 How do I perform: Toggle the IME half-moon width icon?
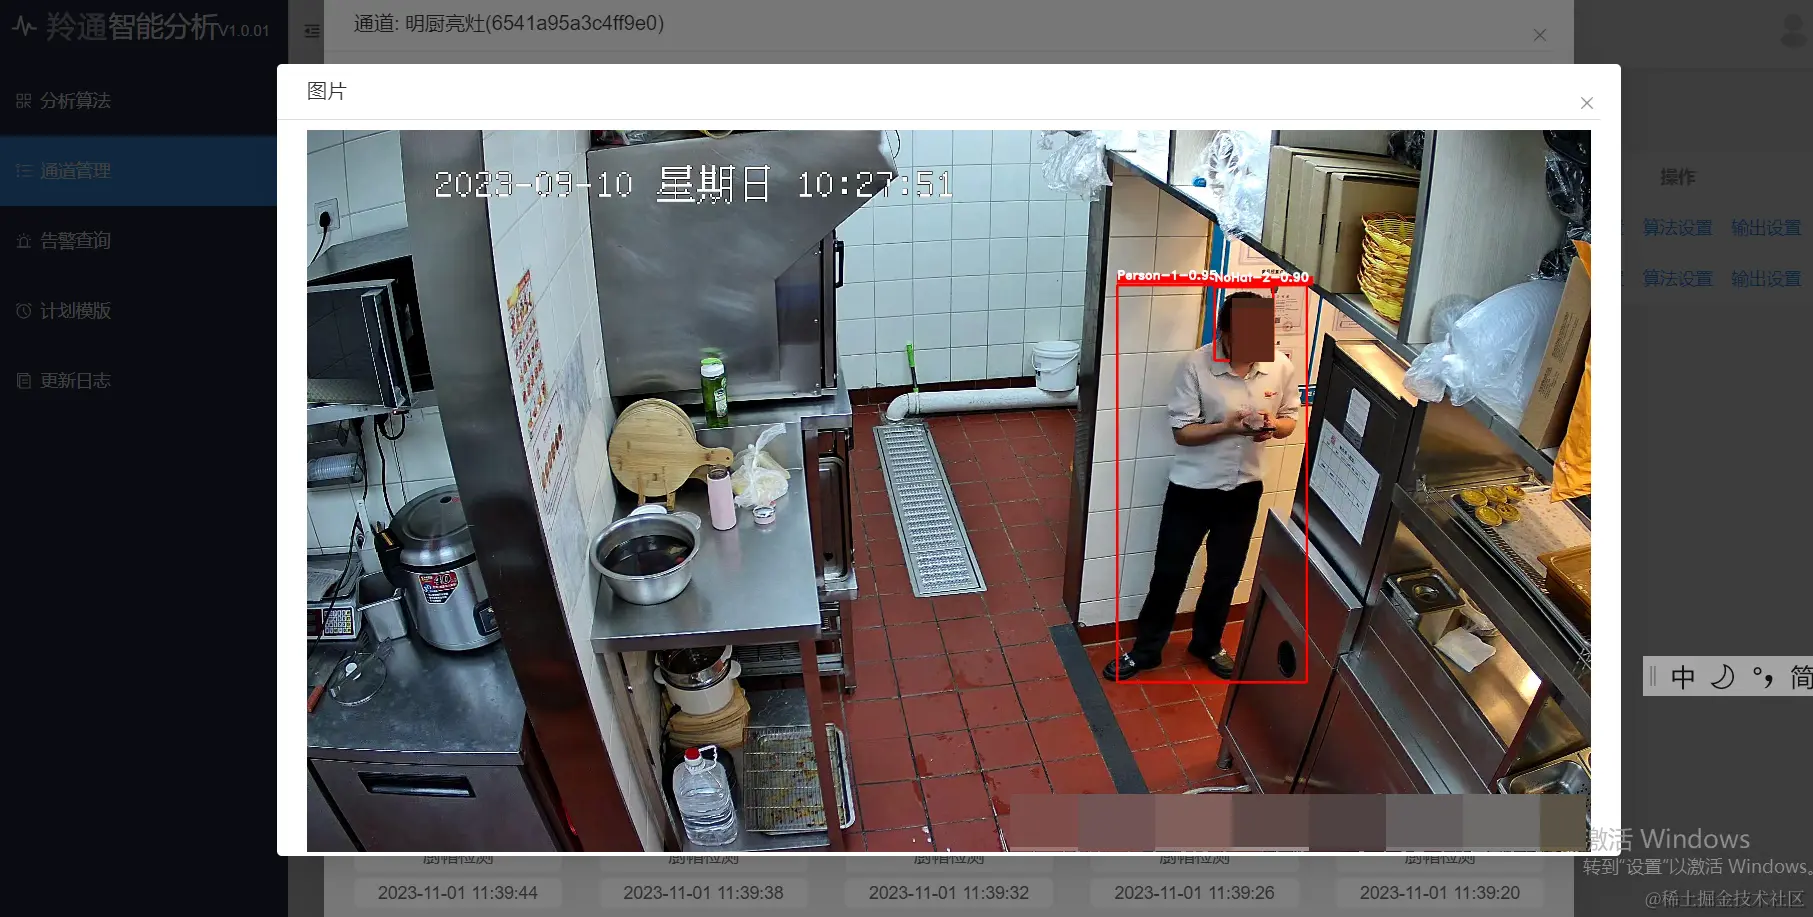tap(1722, 677)
